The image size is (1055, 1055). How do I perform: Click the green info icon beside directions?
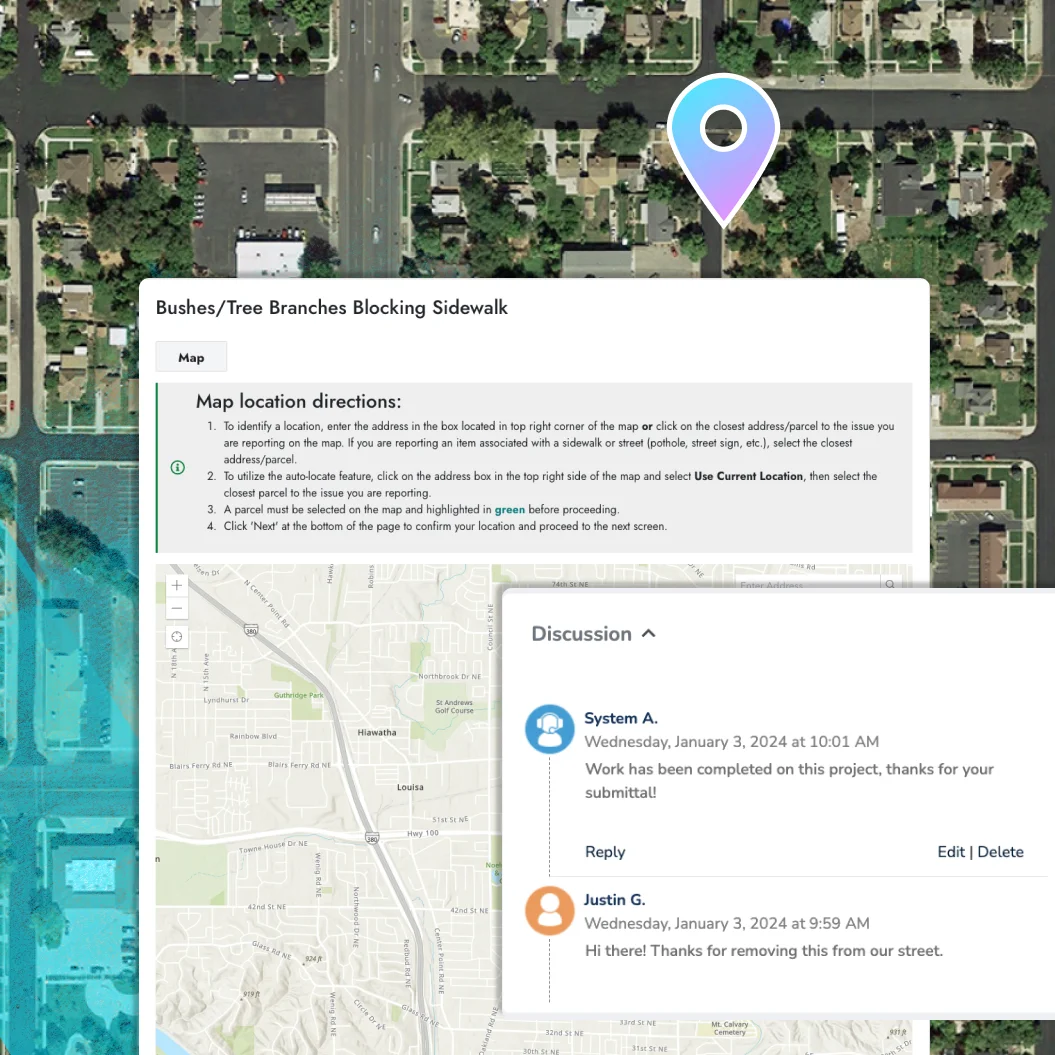[178, 467]
